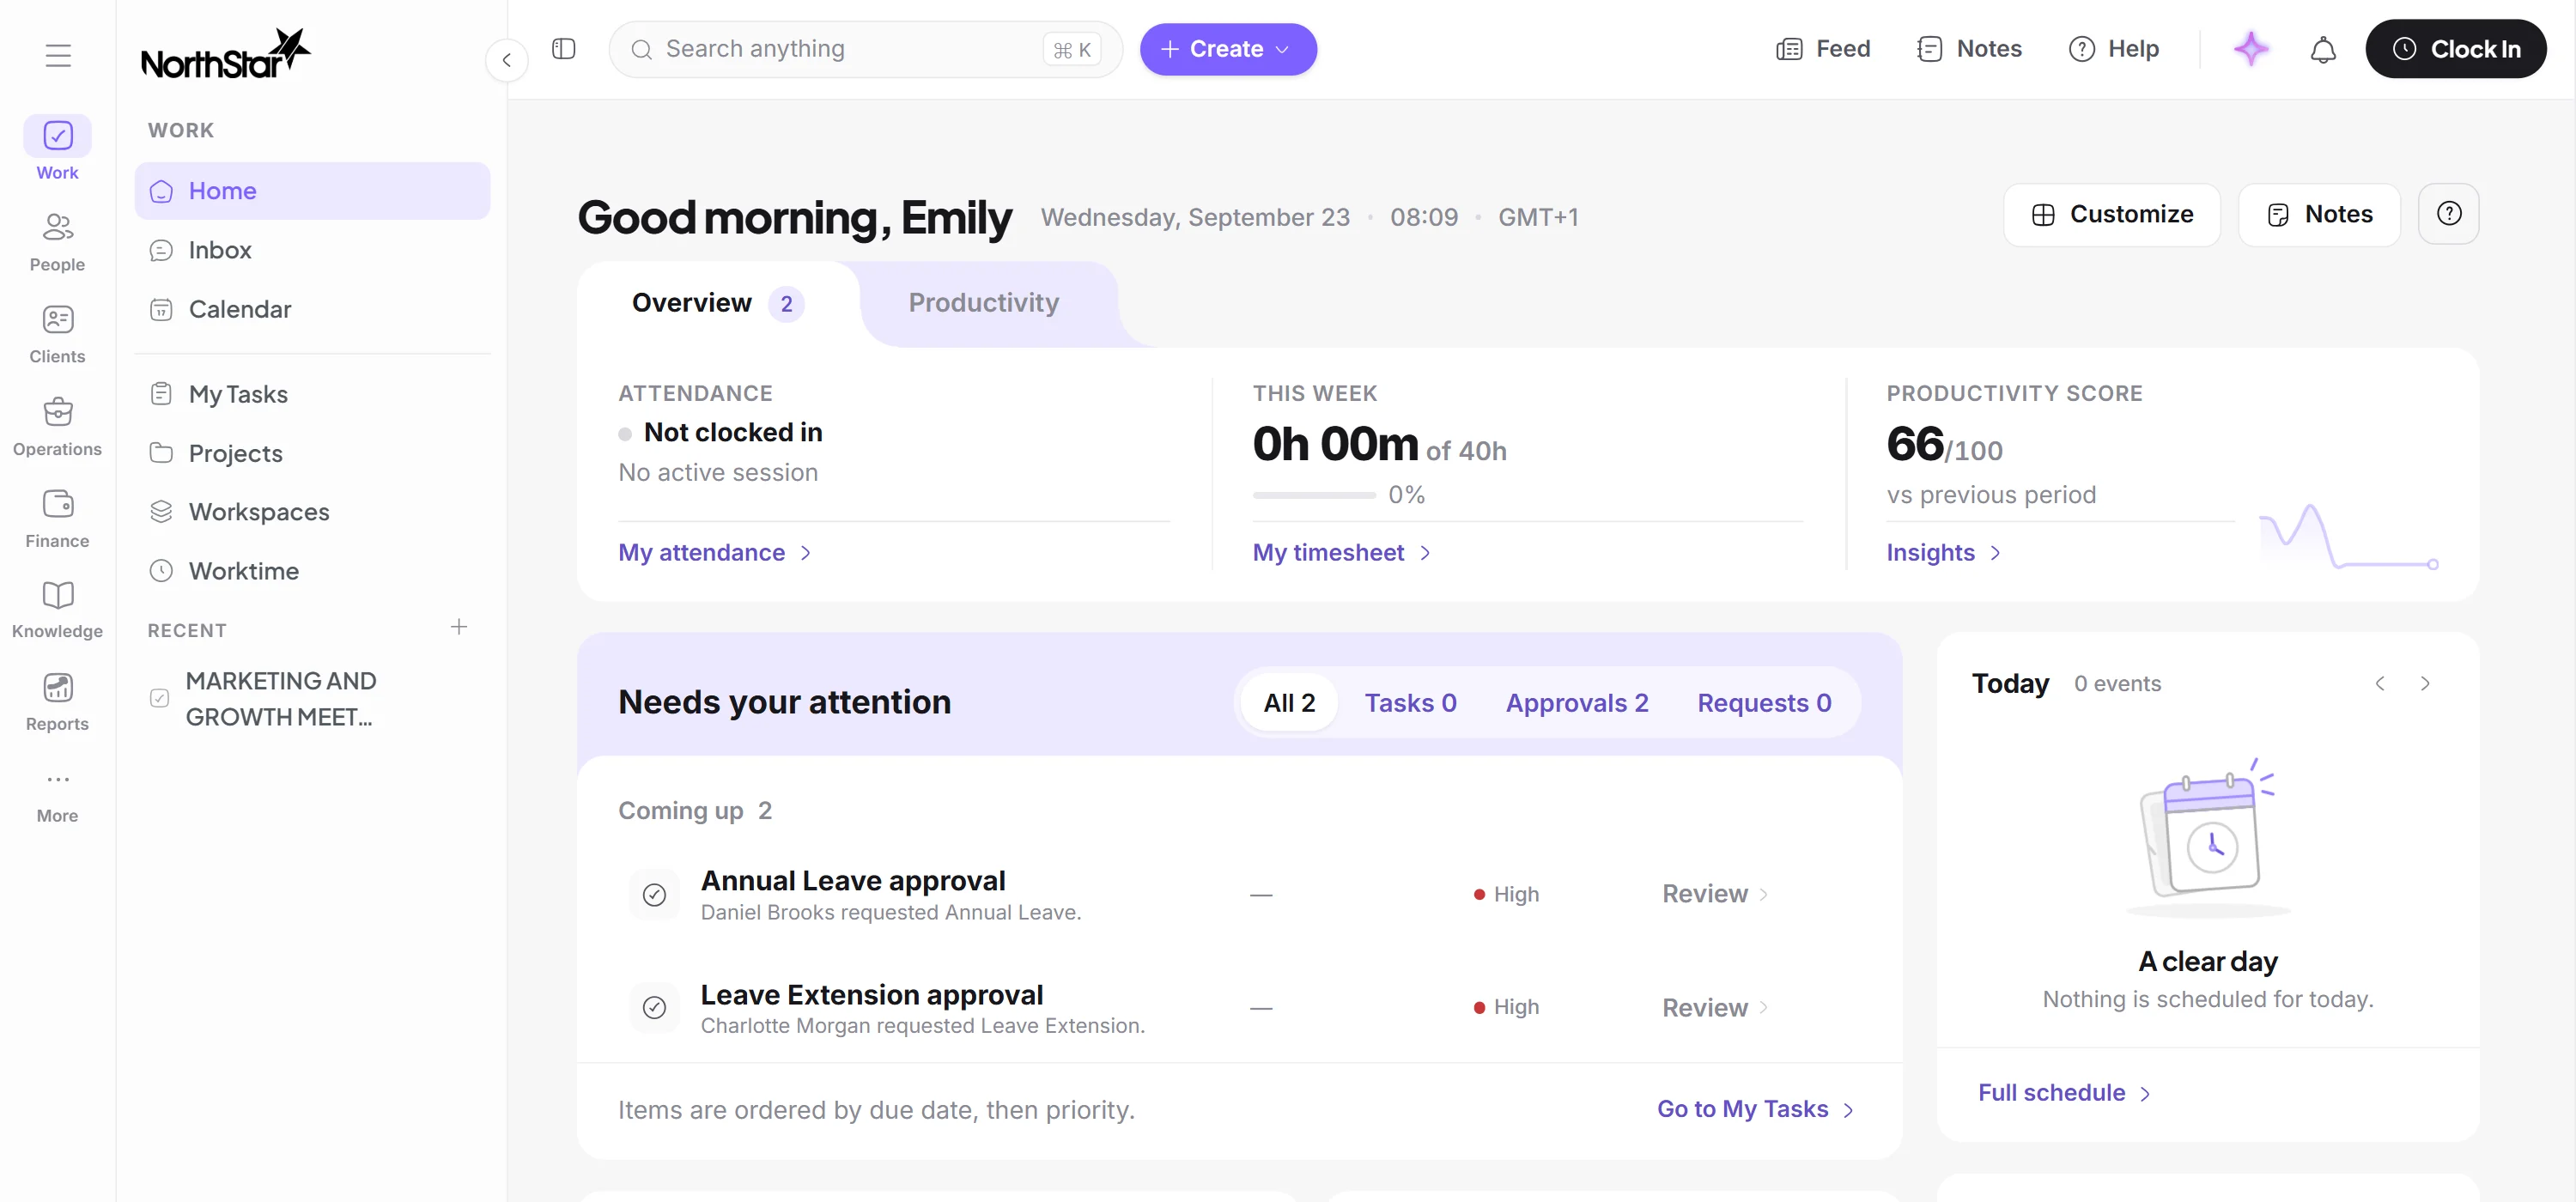Open My attendance link
Viewport: 2576px width, 1202px height.
pyautogui.click(x=715, y=553)
